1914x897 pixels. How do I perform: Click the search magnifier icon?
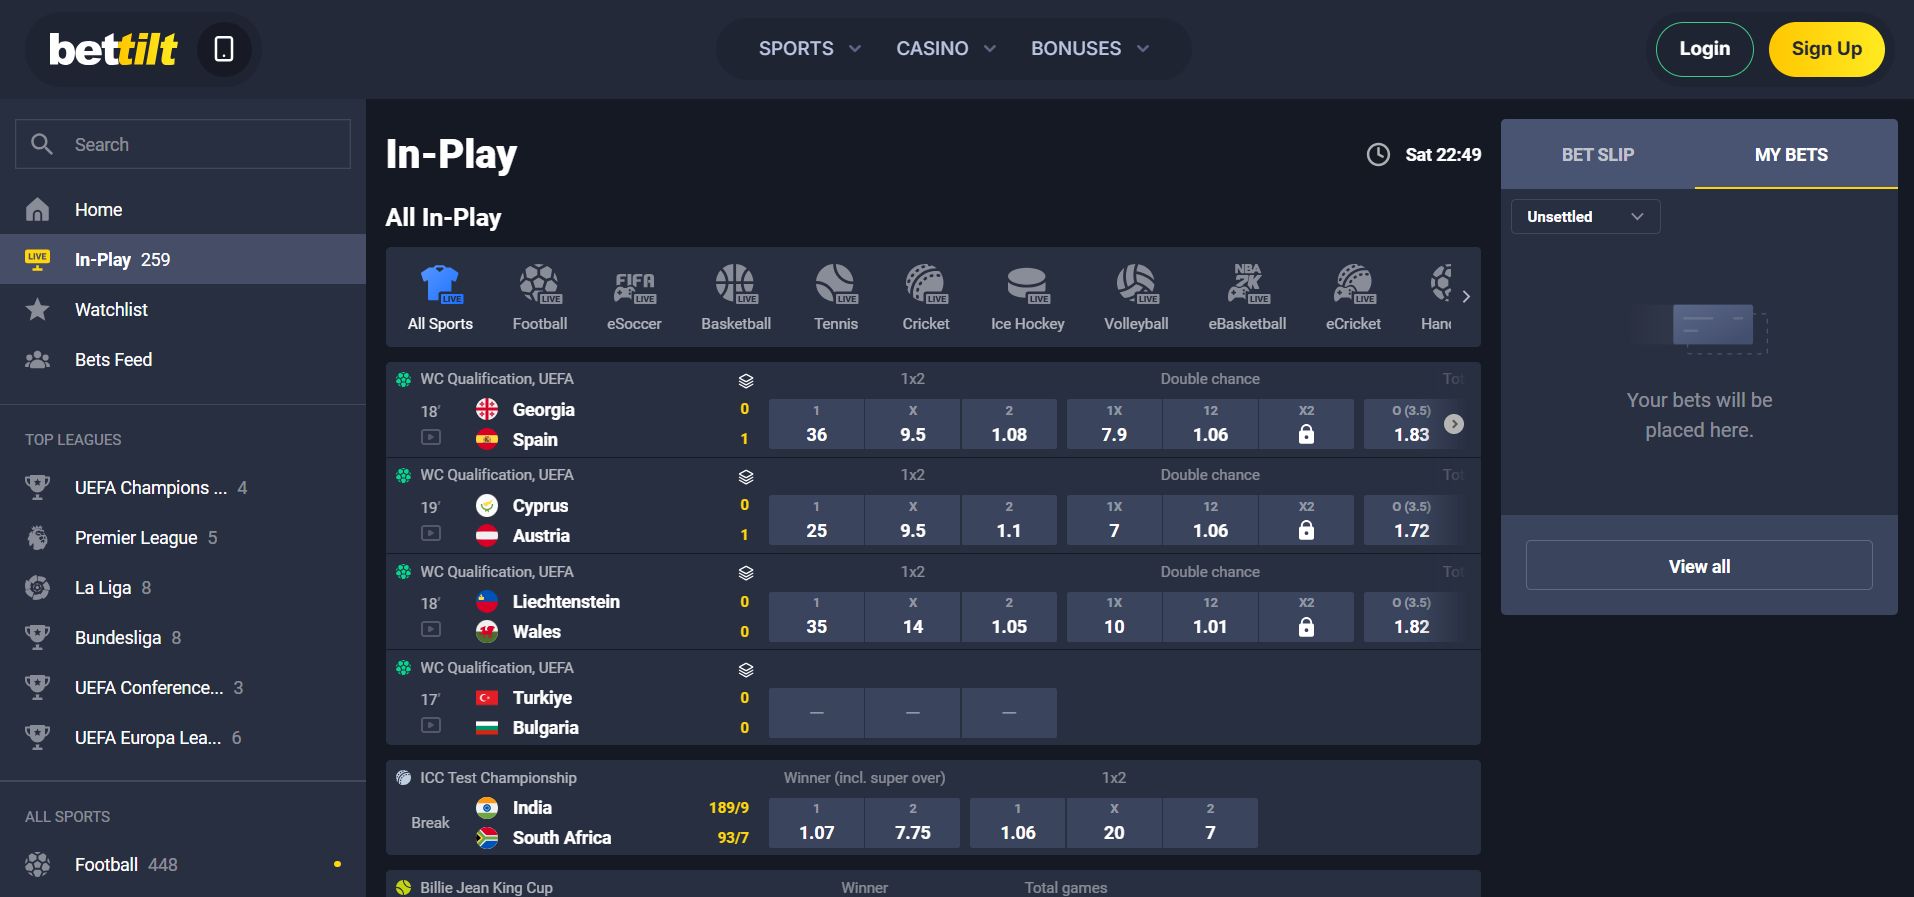42,144
